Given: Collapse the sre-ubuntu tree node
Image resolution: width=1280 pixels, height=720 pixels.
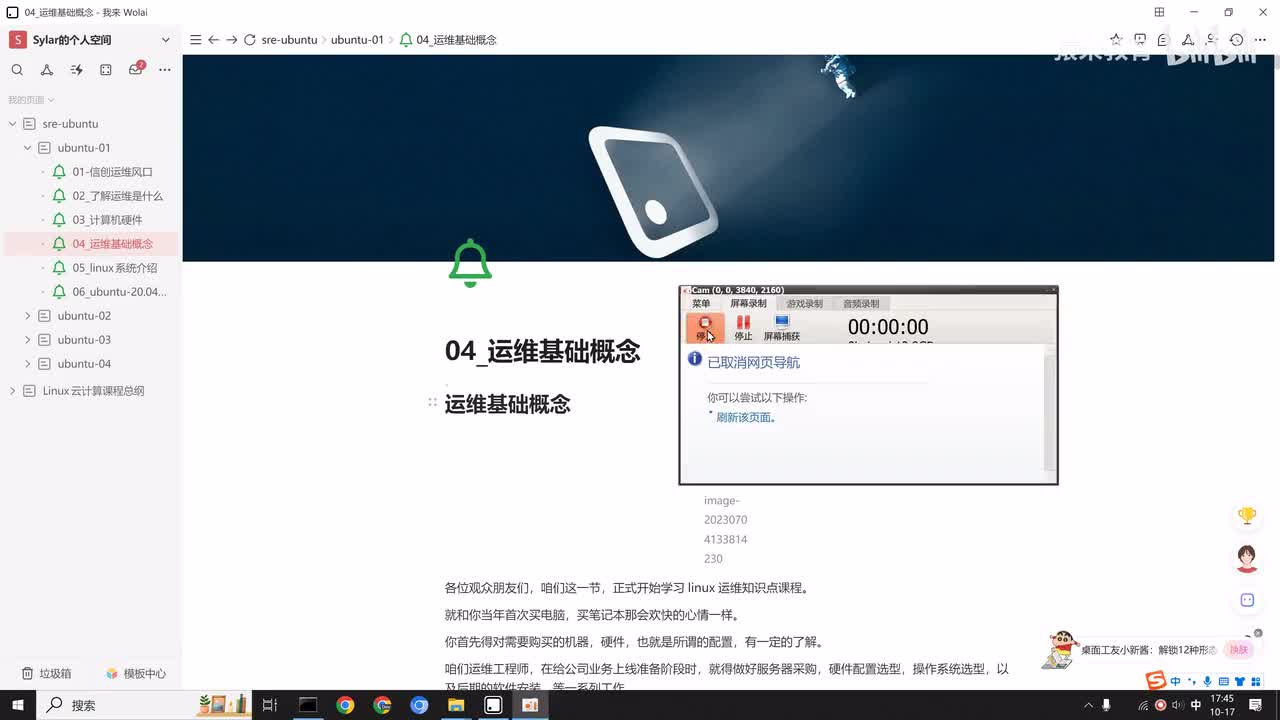Looking at the screenshot, I should [x=13, y=124].
